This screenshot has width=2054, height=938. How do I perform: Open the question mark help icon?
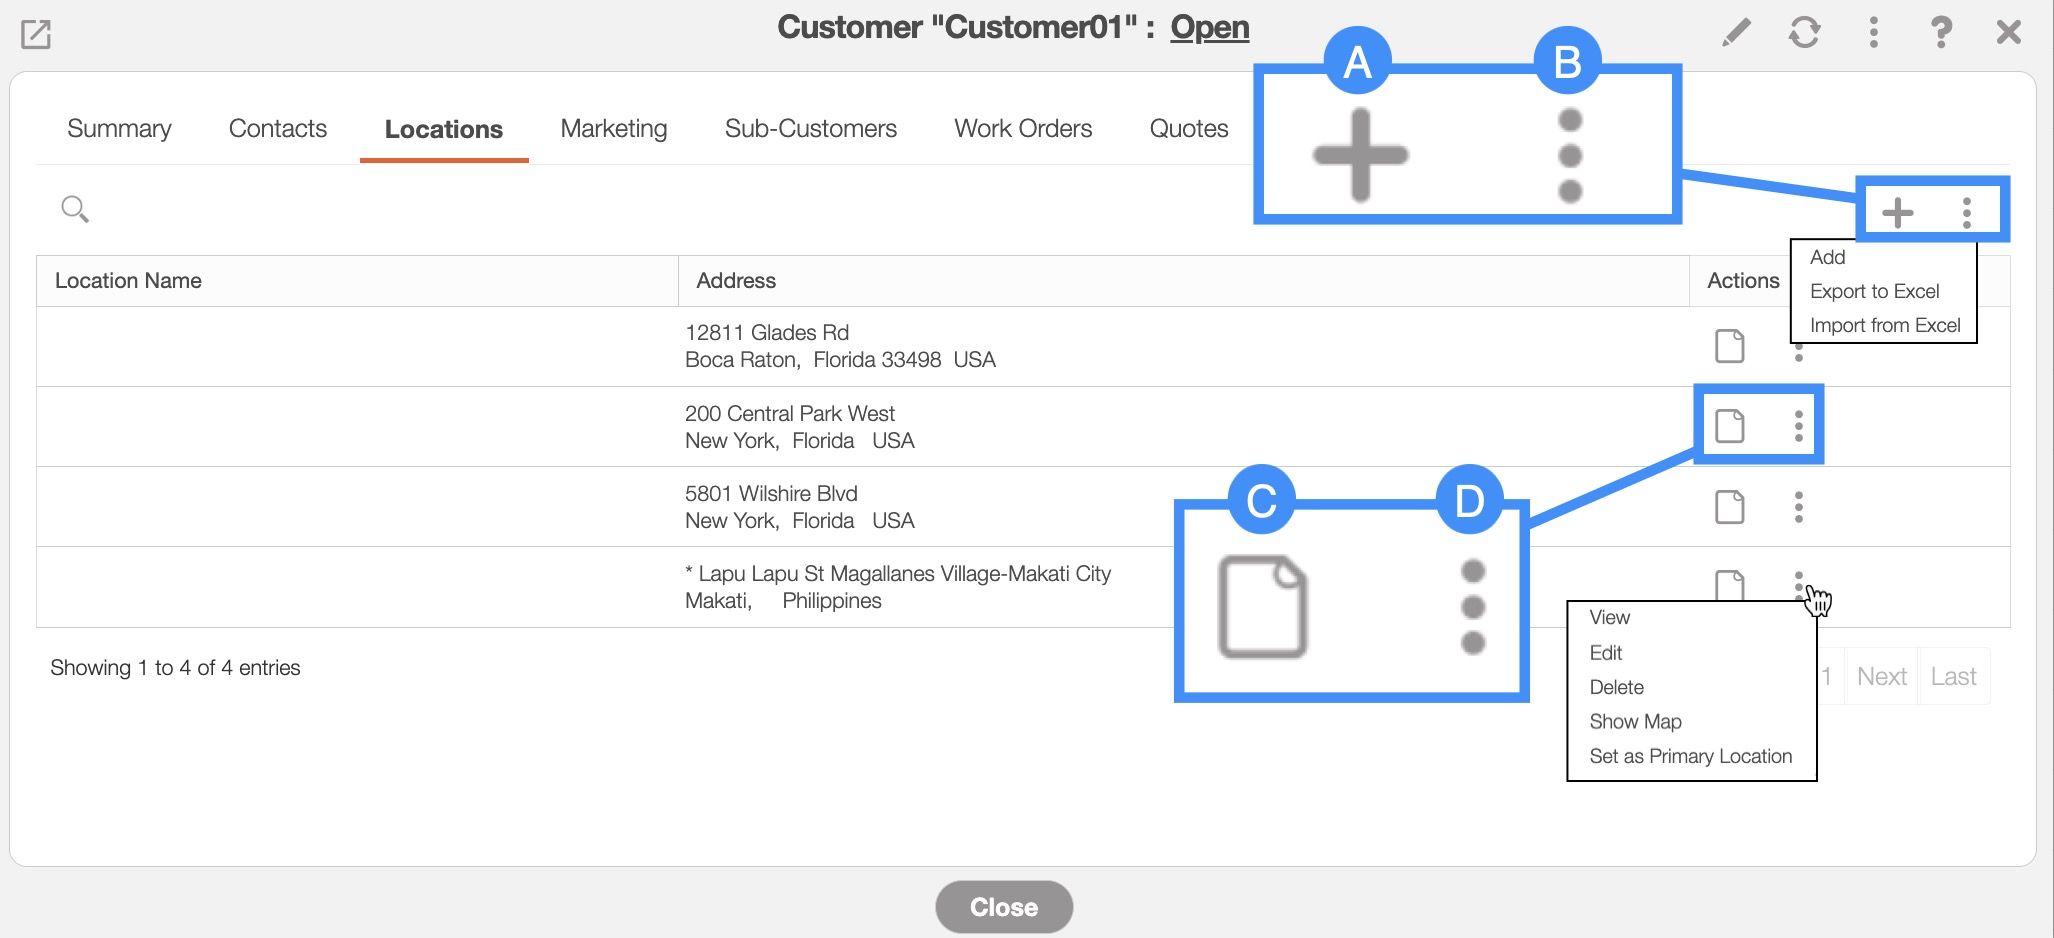point(1940,33)
